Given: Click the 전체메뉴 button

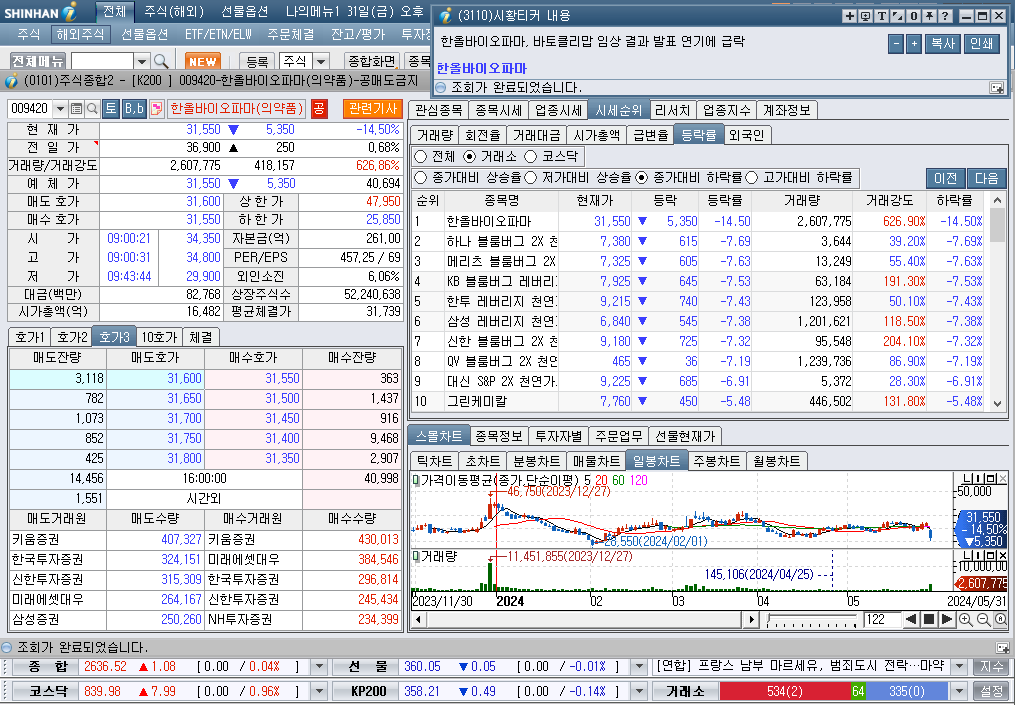Looking at the screenshot, I should tap(38, 62).
